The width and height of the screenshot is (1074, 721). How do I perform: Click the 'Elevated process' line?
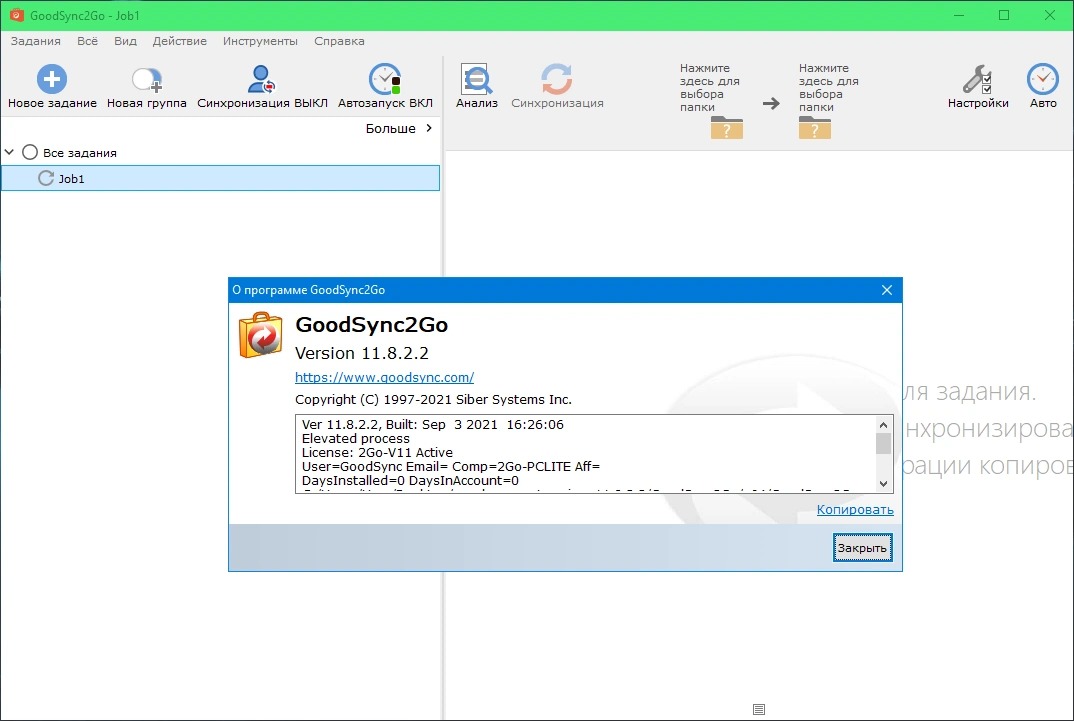click(x=355, y=438)
